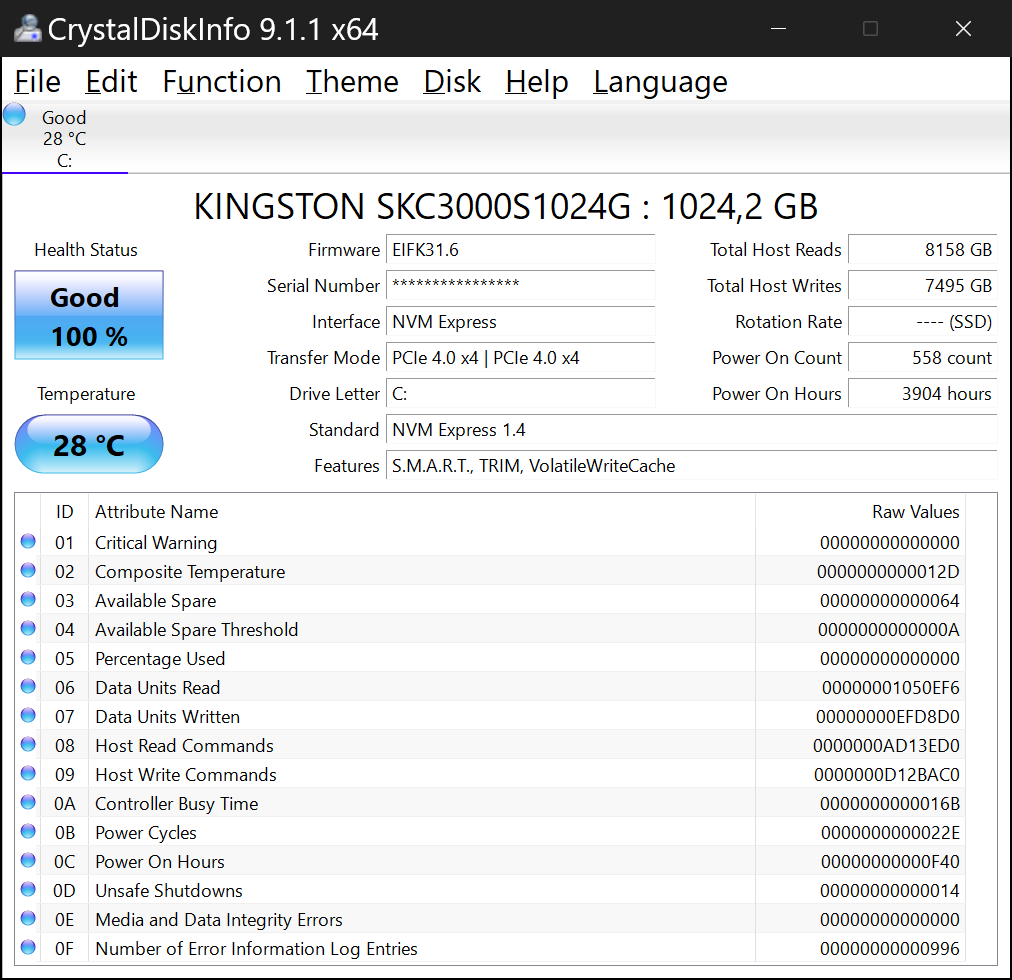Open the Edit menu
The image size is (1012, 980).
coord(111,82)
